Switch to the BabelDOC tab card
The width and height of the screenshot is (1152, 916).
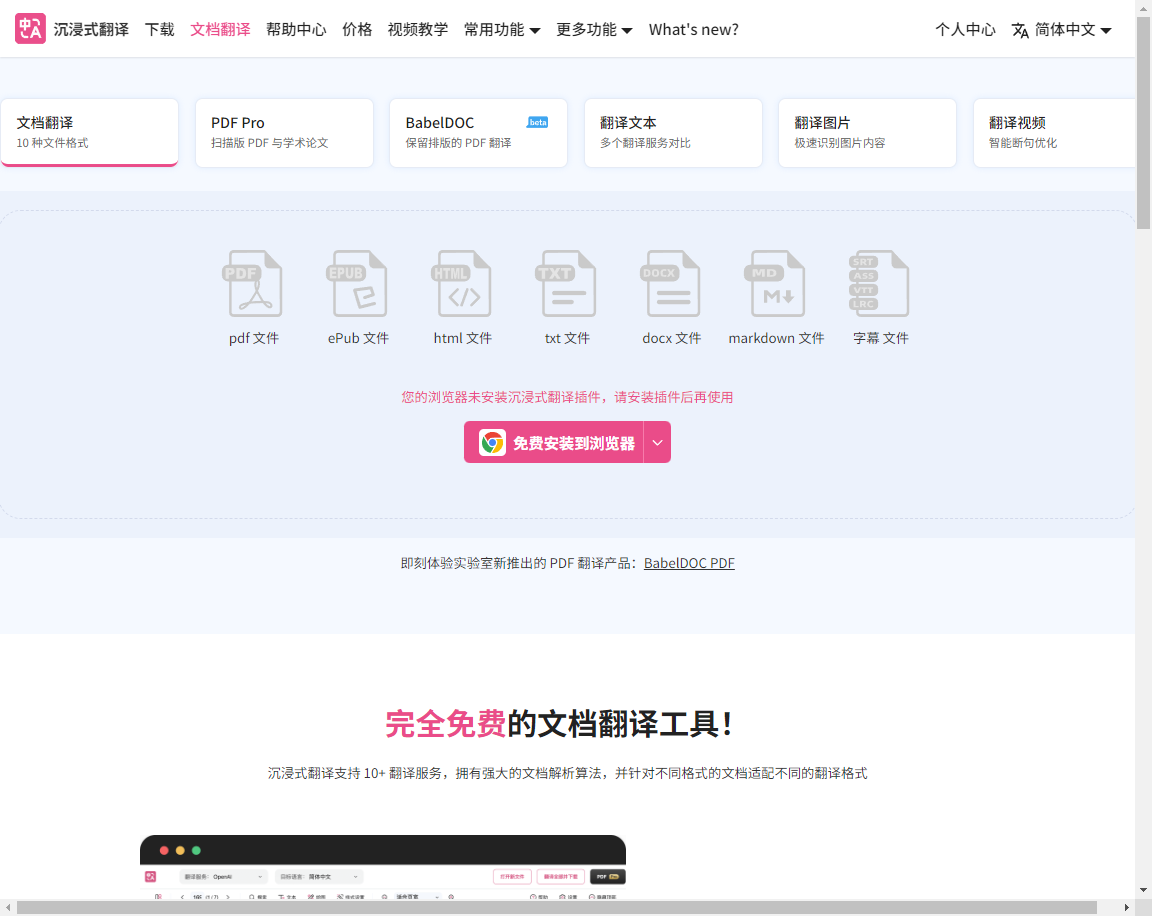[478, 132]
